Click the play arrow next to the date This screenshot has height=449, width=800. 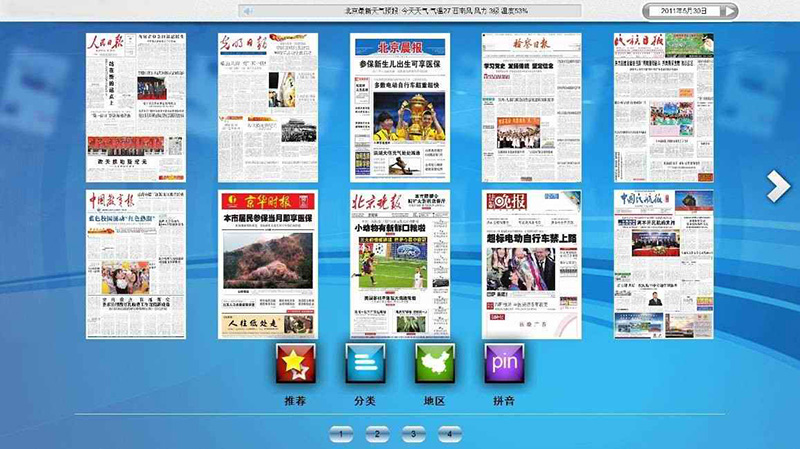[730, 11]
